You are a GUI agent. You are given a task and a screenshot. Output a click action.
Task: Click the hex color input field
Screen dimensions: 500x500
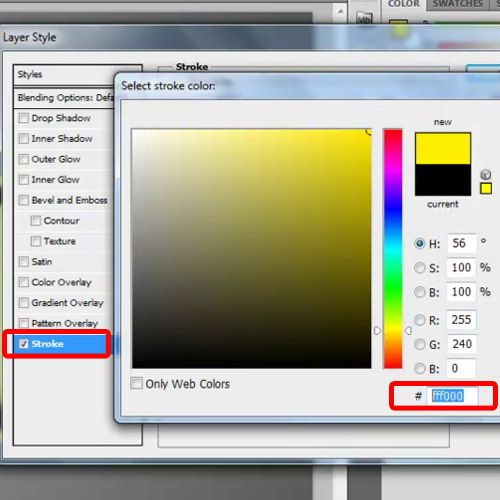tap(452, 396)
